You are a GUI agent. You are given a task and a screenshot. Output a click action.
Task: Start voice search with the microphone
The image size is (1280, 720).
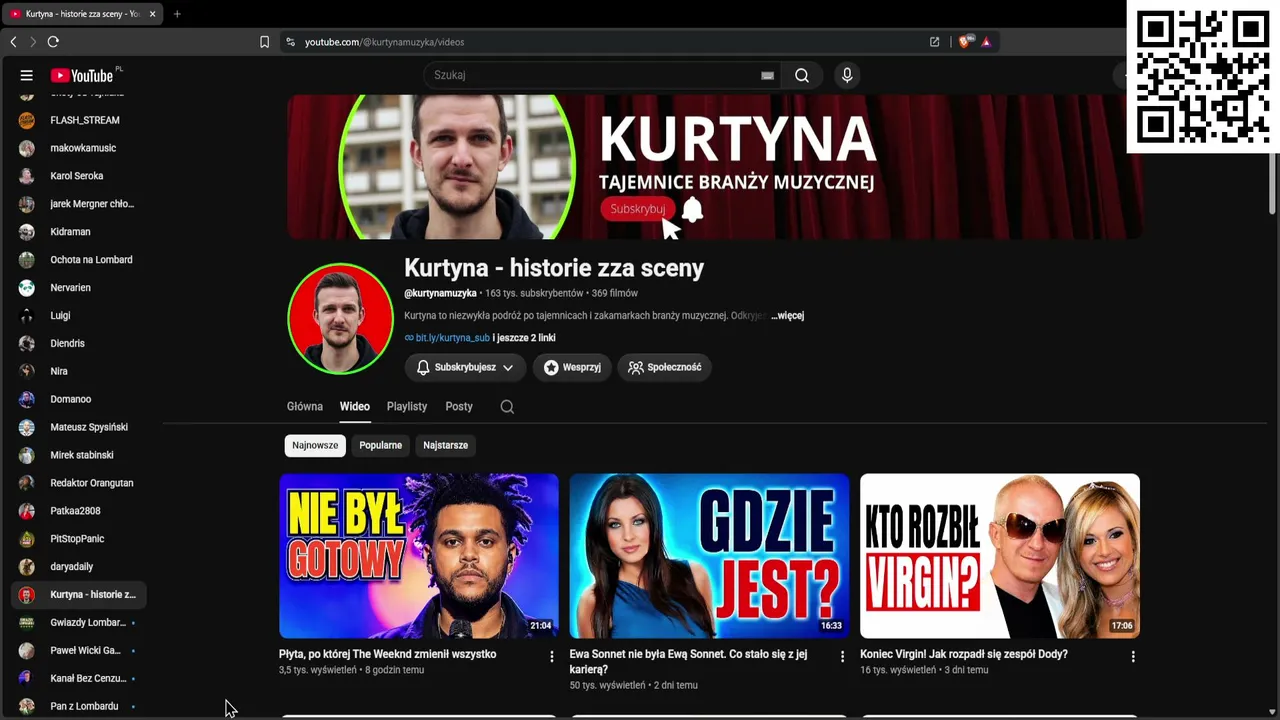coord(847,75)
